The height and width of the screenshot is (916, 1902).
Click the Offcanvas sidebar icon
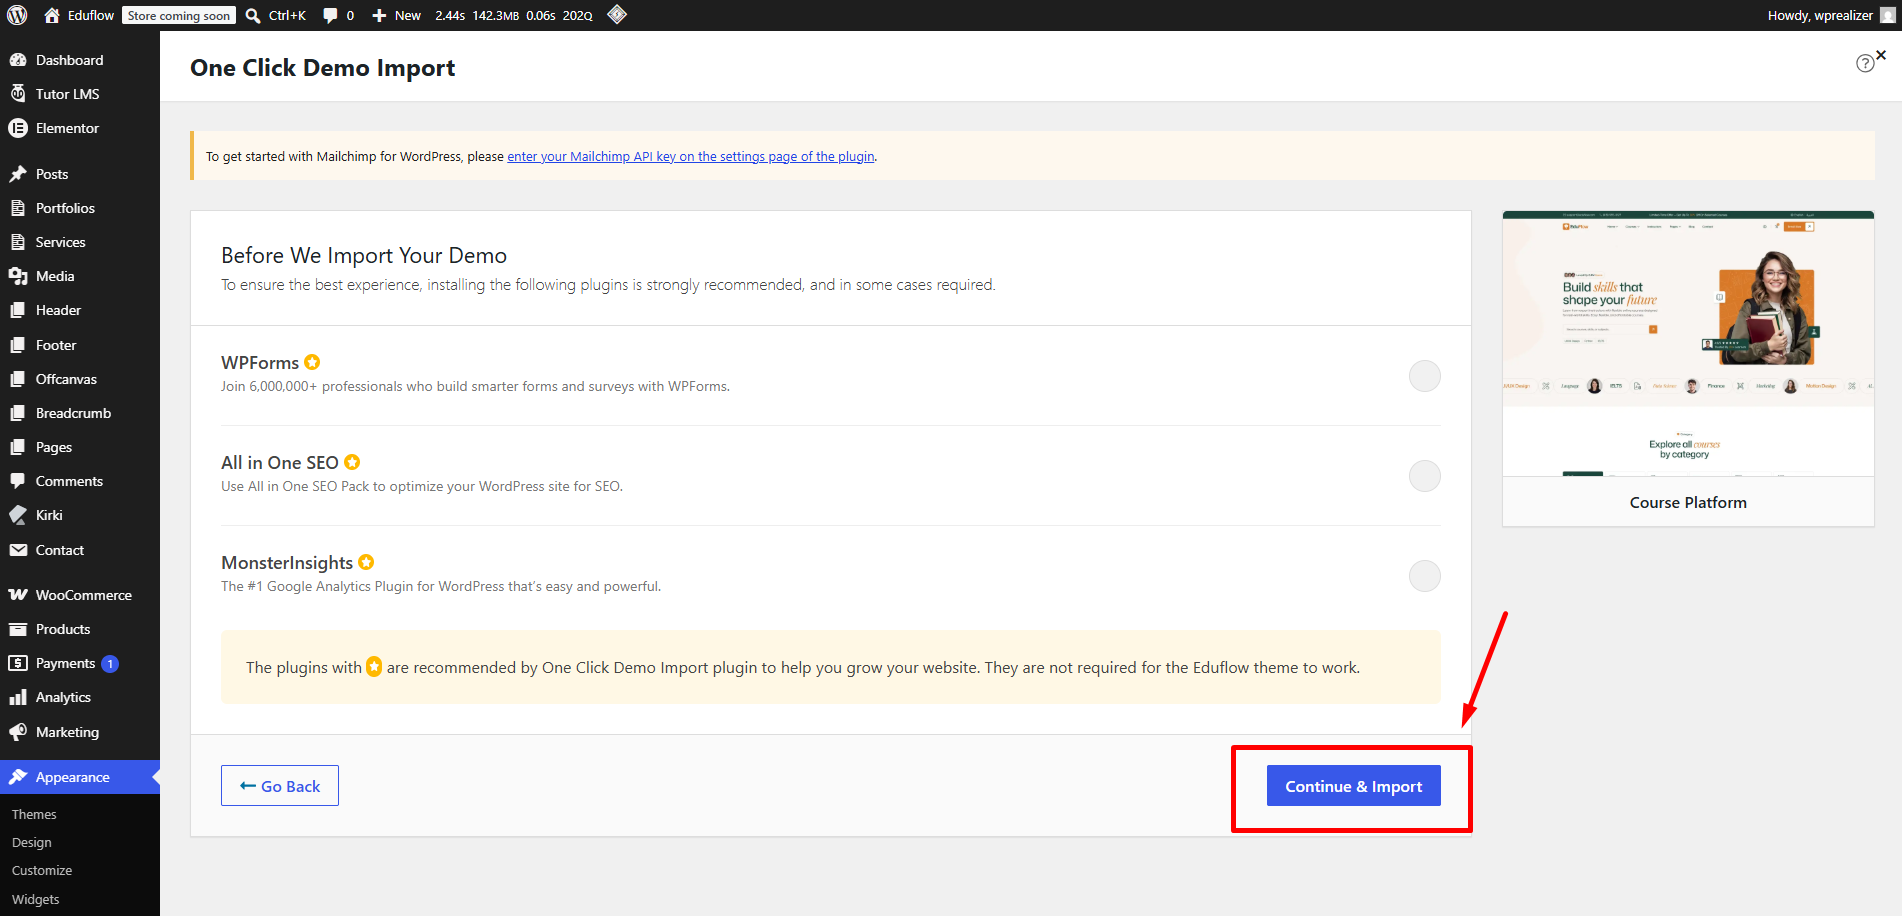coord(18,379)
